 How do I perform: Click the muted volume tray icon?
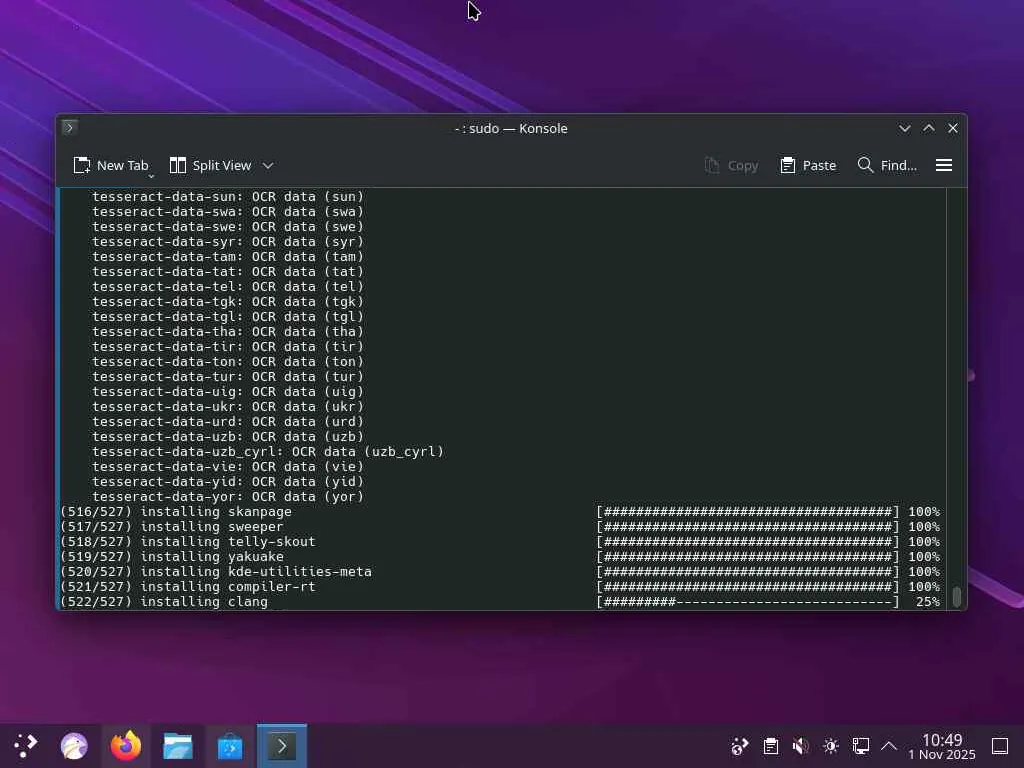[801, 746]
